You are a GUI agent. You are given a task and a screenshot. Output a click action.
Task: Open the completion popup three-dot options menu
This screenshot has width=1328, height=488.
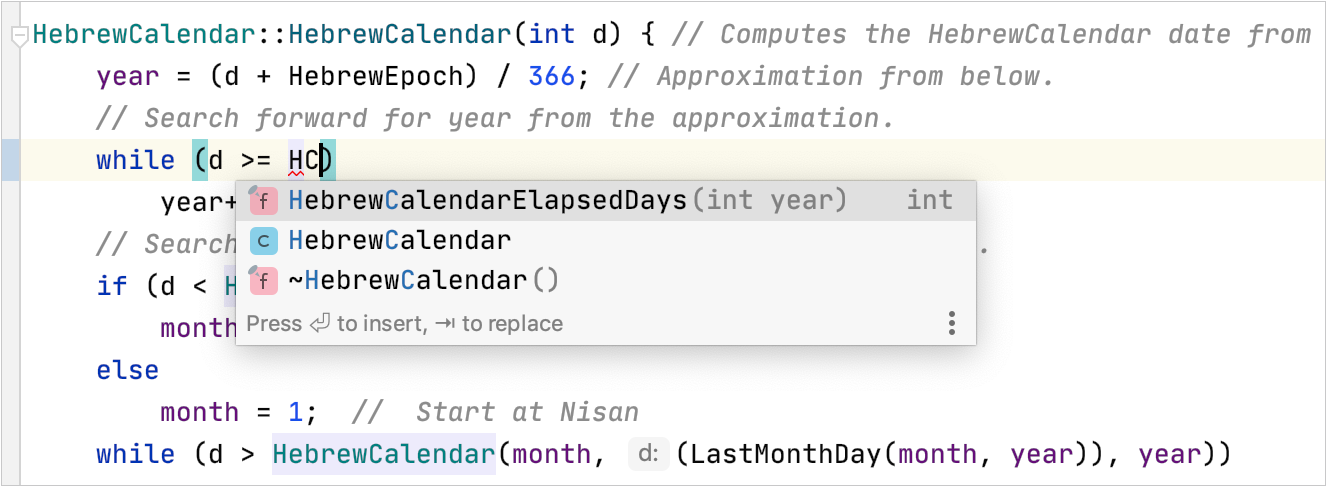tap(951, 323)
